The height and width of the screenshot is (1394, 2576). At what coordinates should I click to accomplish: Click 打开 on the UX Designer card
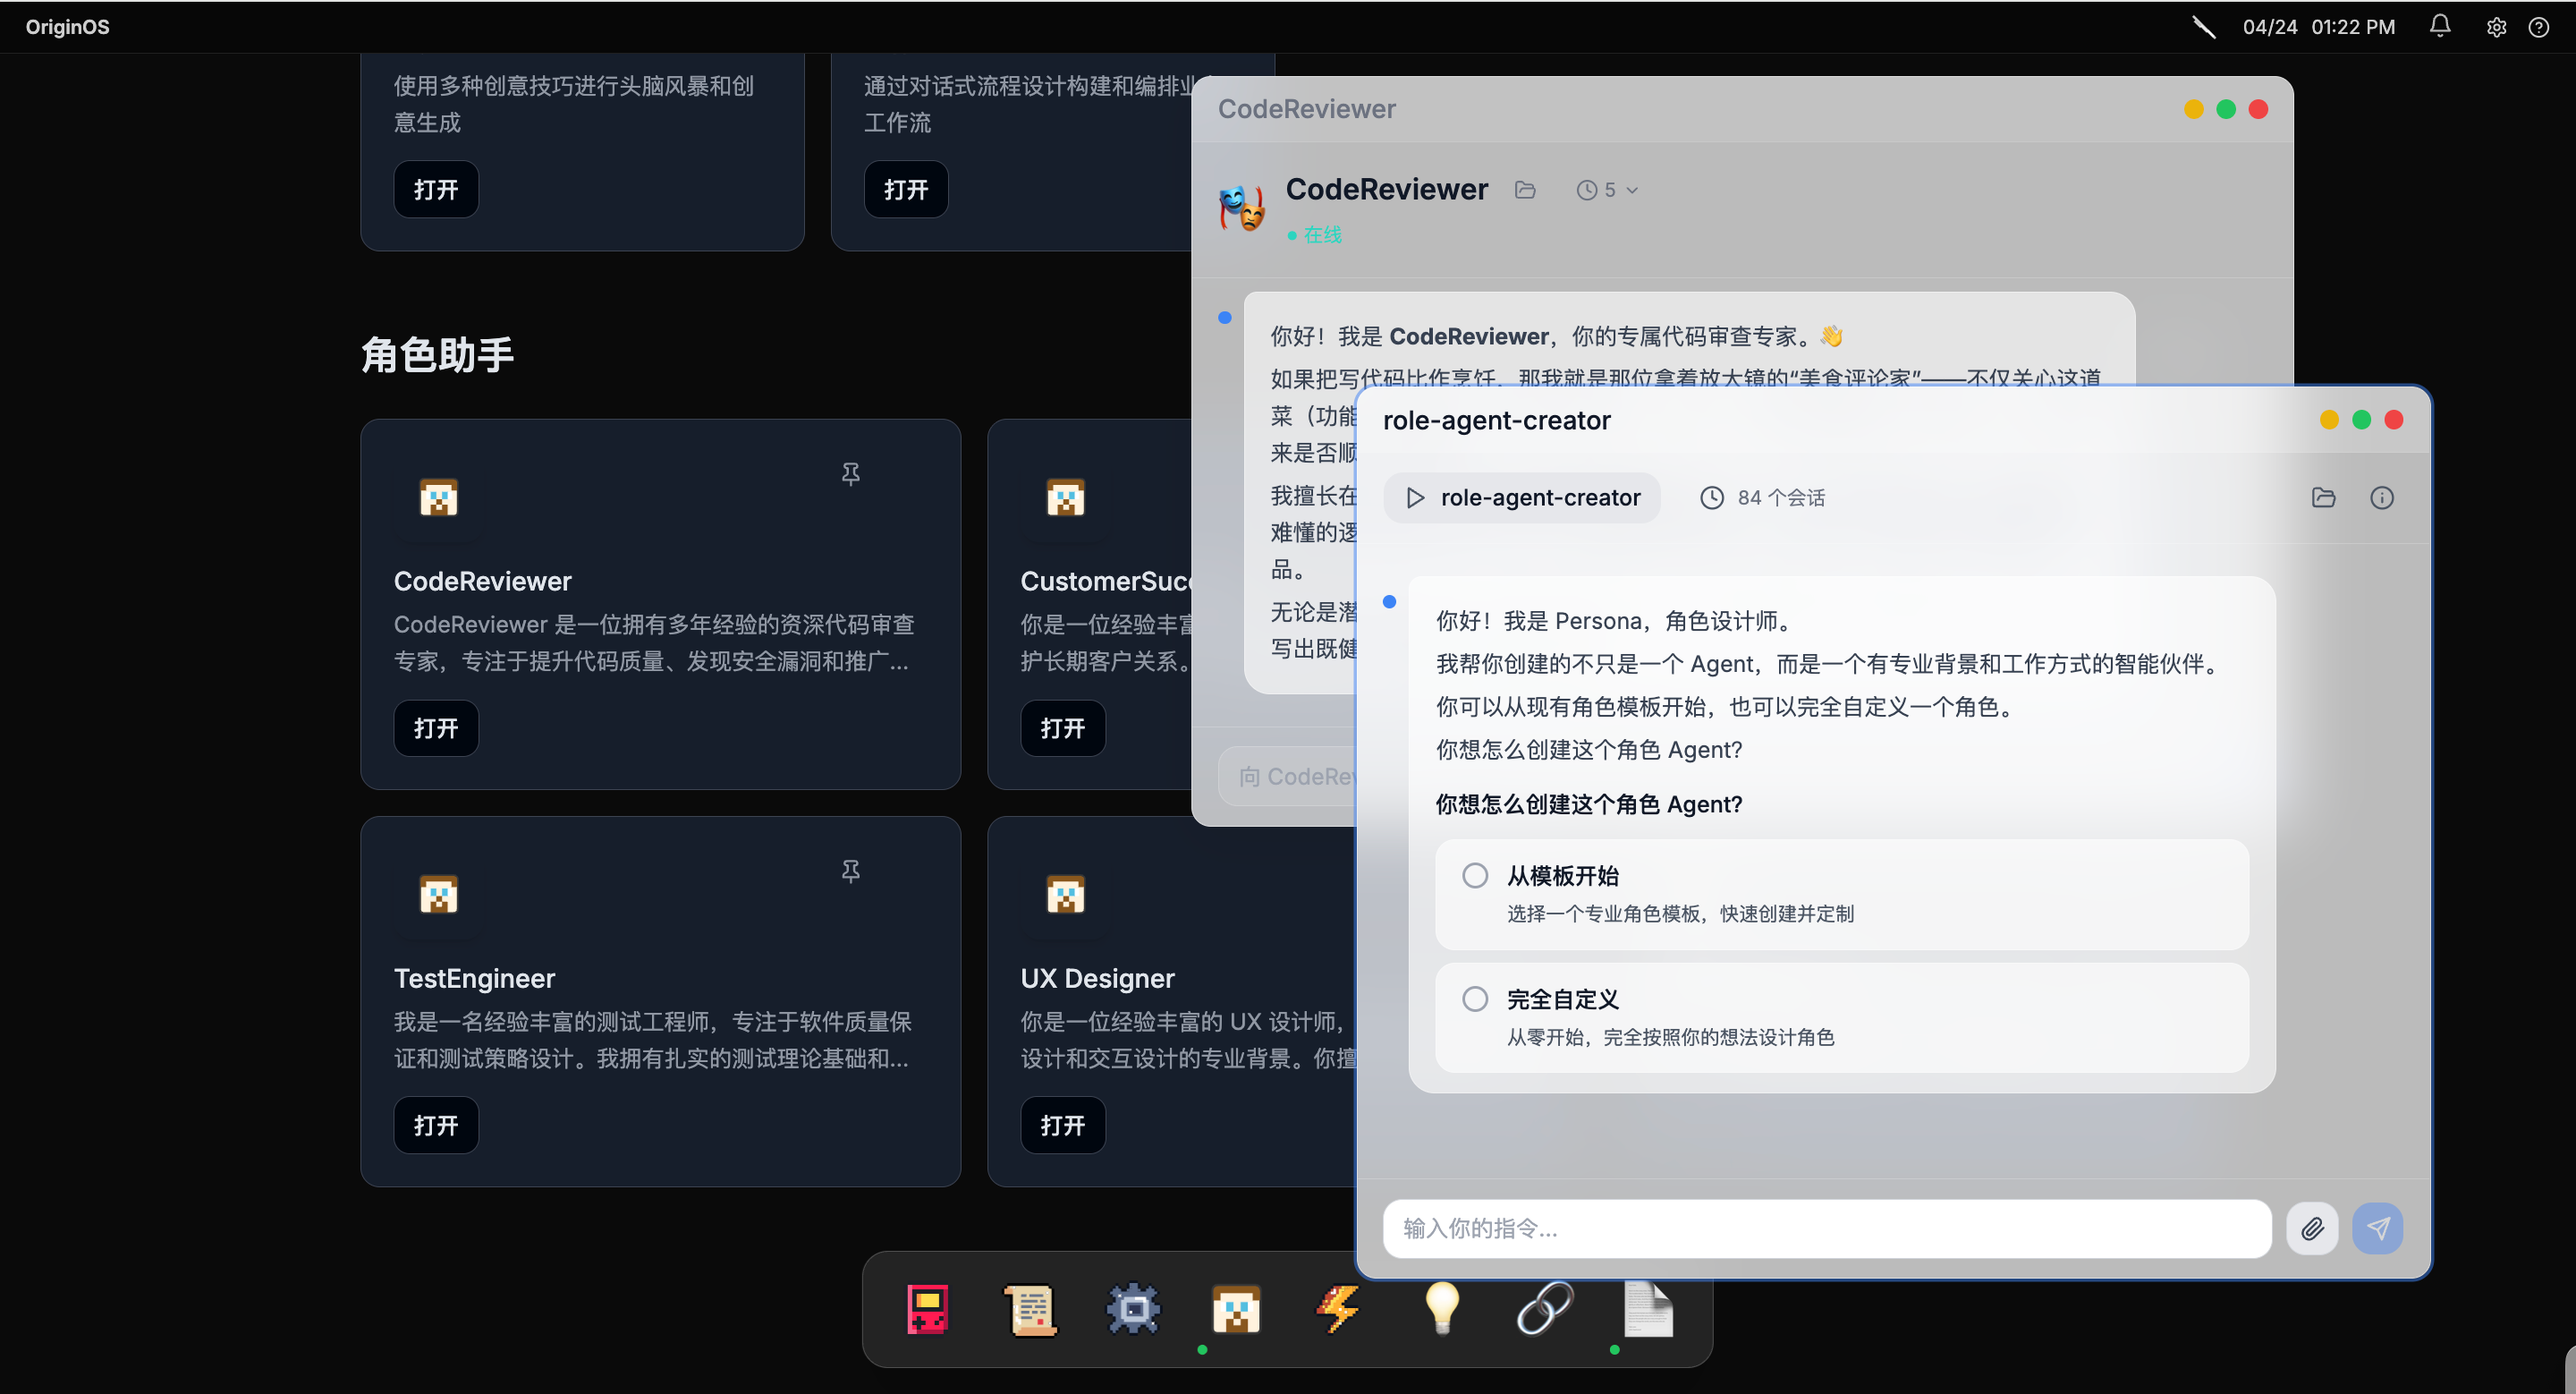pyautogui.click(x=1062, y=1125)
